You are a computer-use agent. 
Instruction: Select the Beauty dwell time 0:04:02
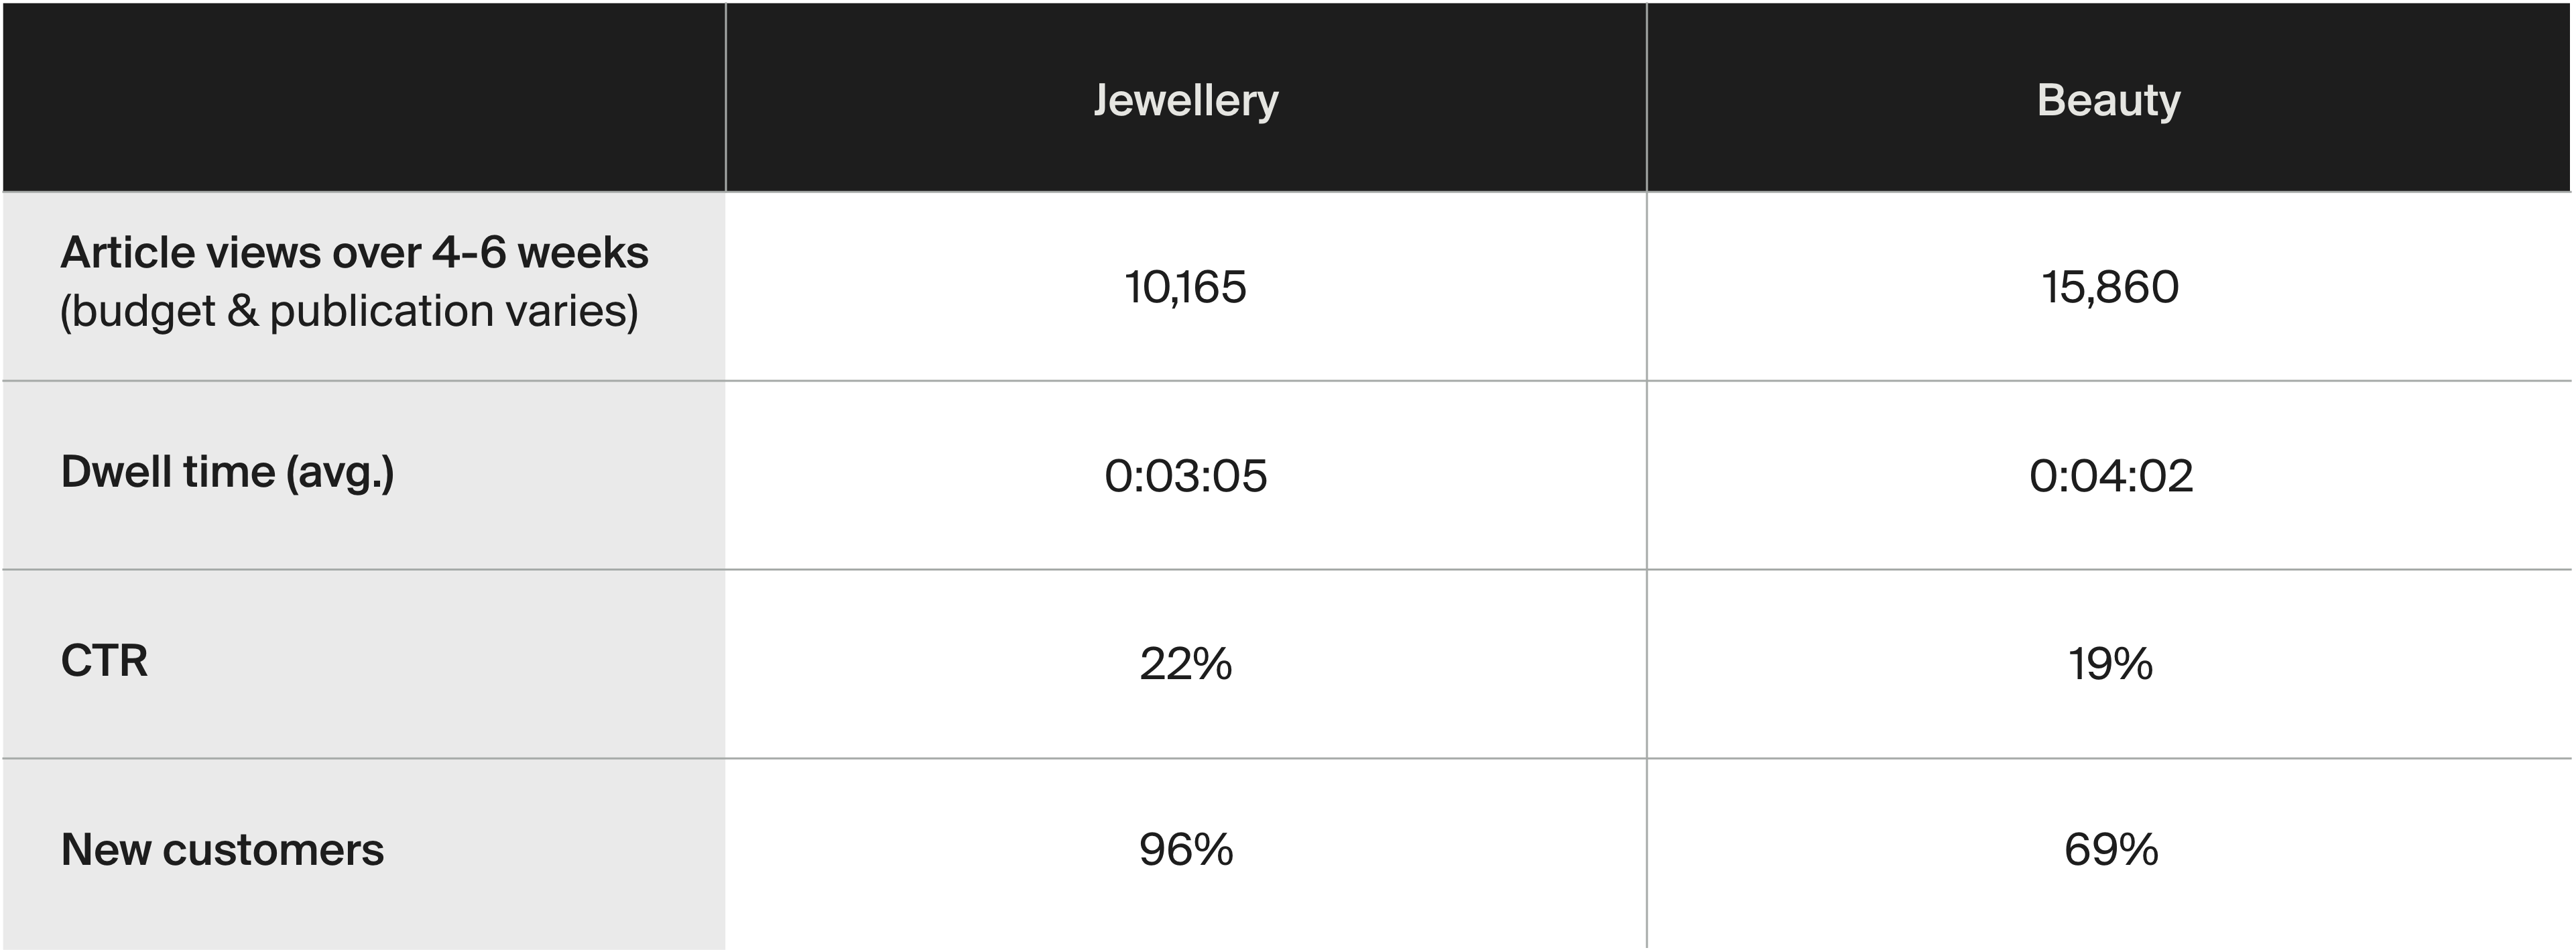click(x=2110, y=476)
